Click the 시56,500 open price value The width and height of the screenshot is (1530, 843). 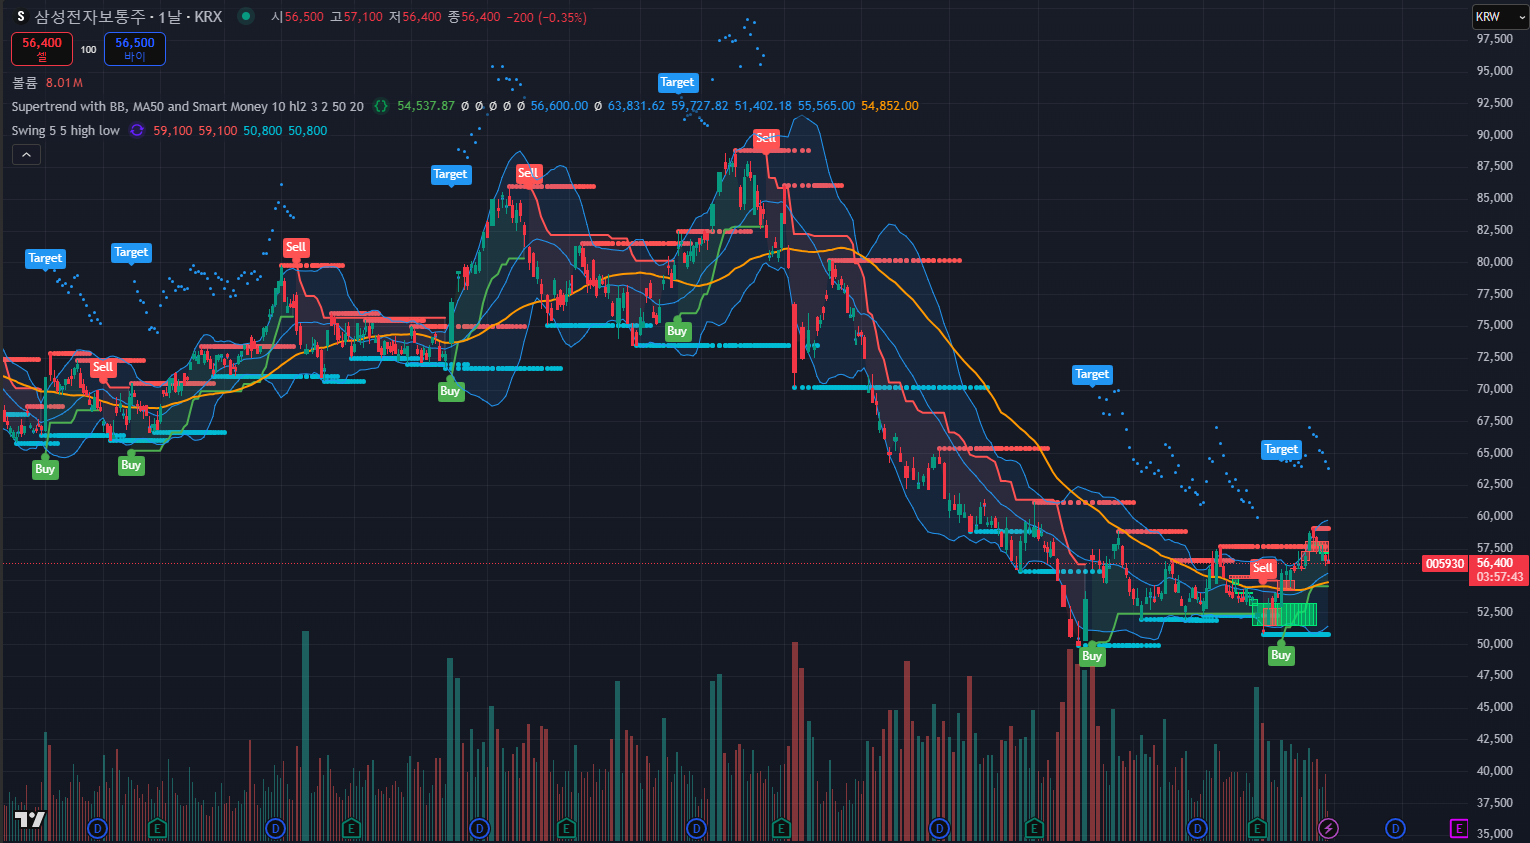(x=297, y=18)
